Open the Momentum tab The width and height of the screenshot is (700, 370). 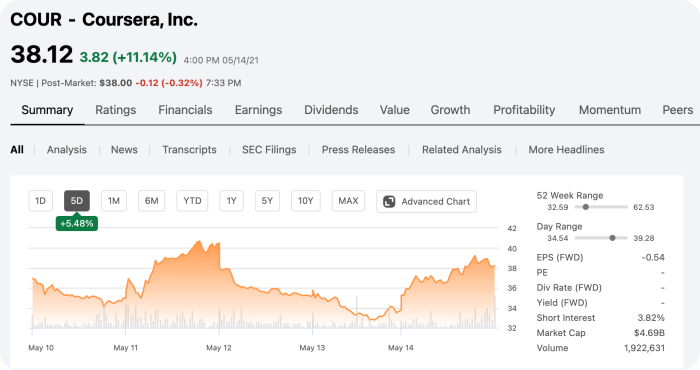[610, 110]
